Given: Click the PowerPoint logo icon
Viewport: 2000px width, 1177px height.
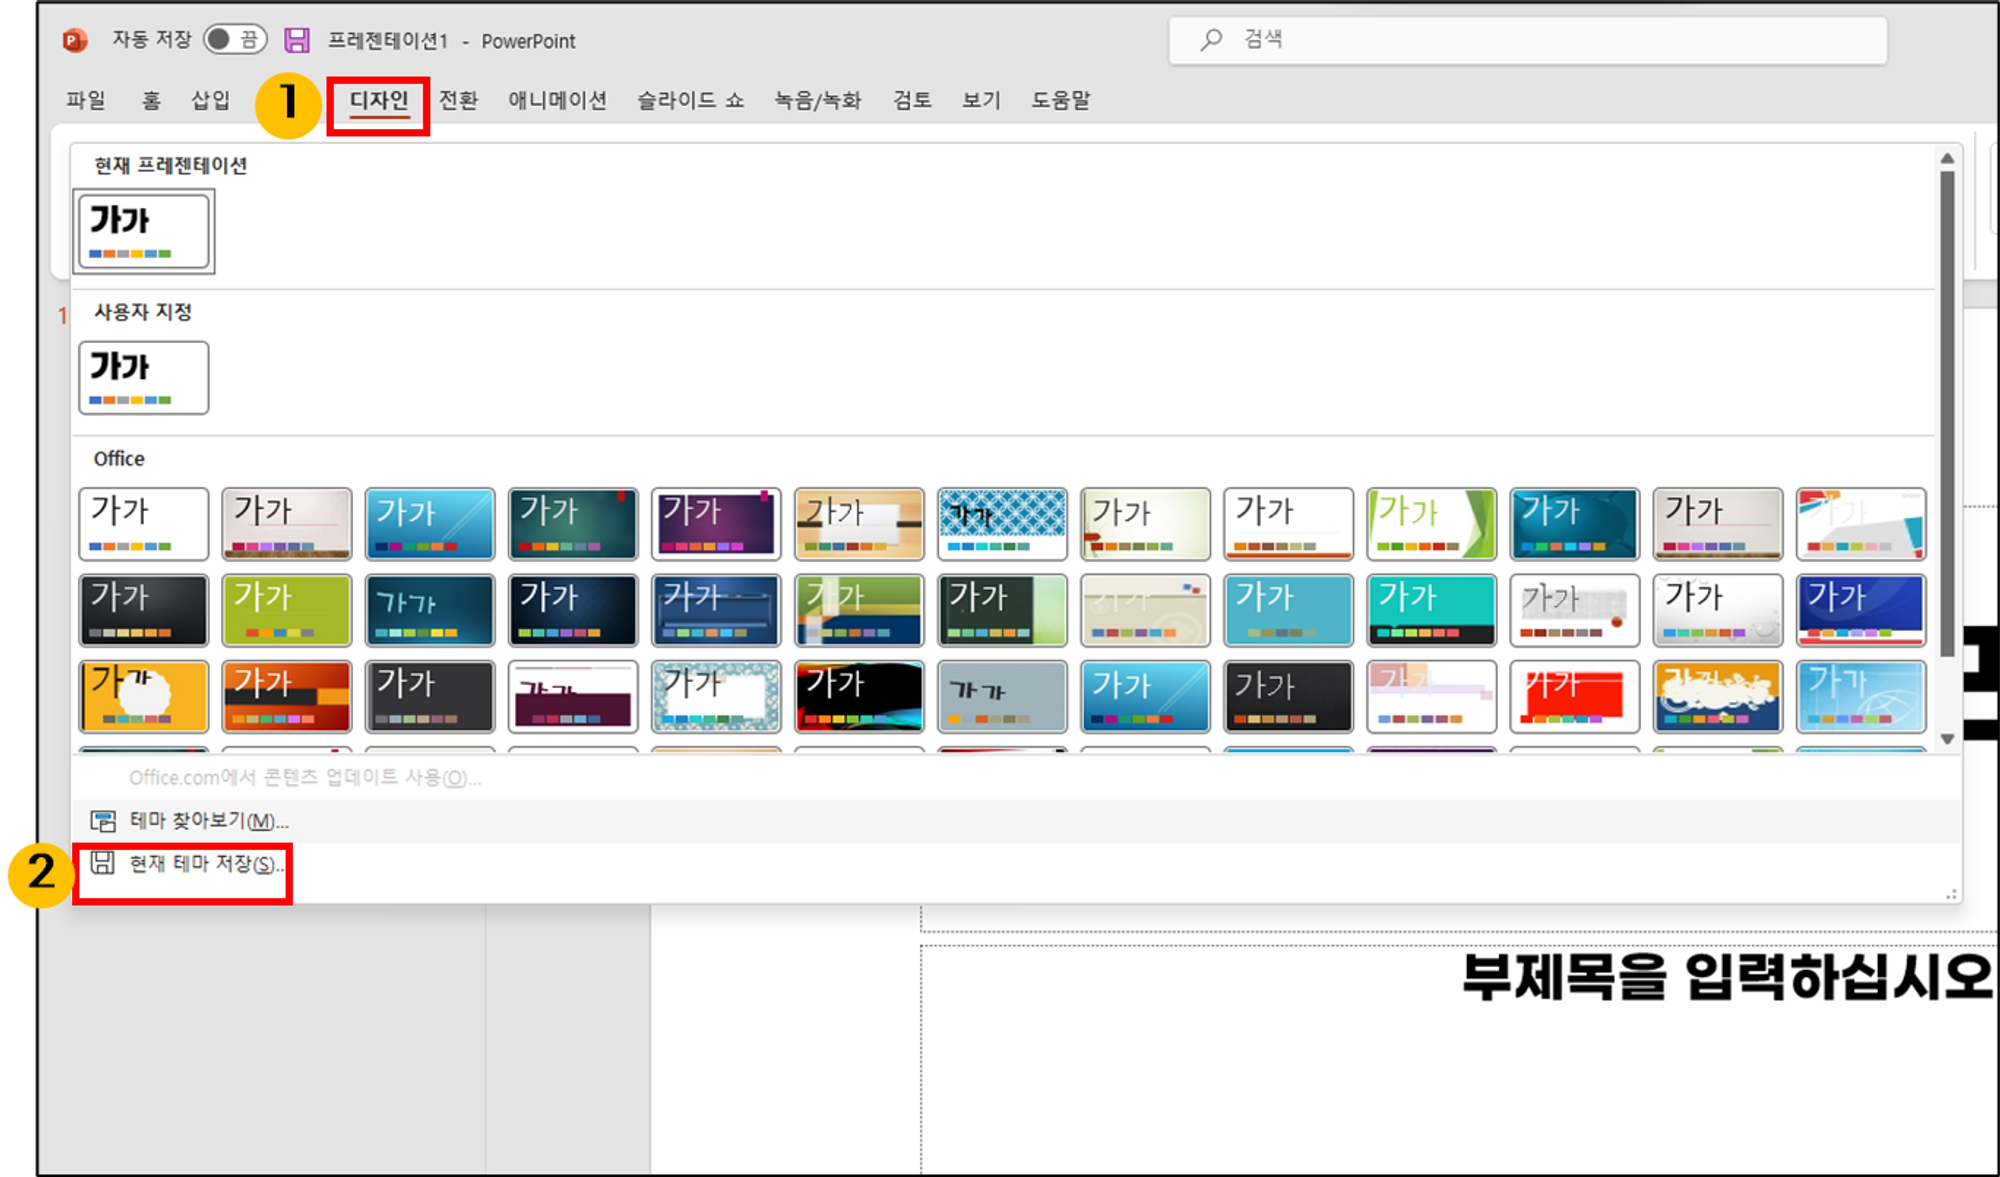Looking at the screenshot, I should (75, 40).
